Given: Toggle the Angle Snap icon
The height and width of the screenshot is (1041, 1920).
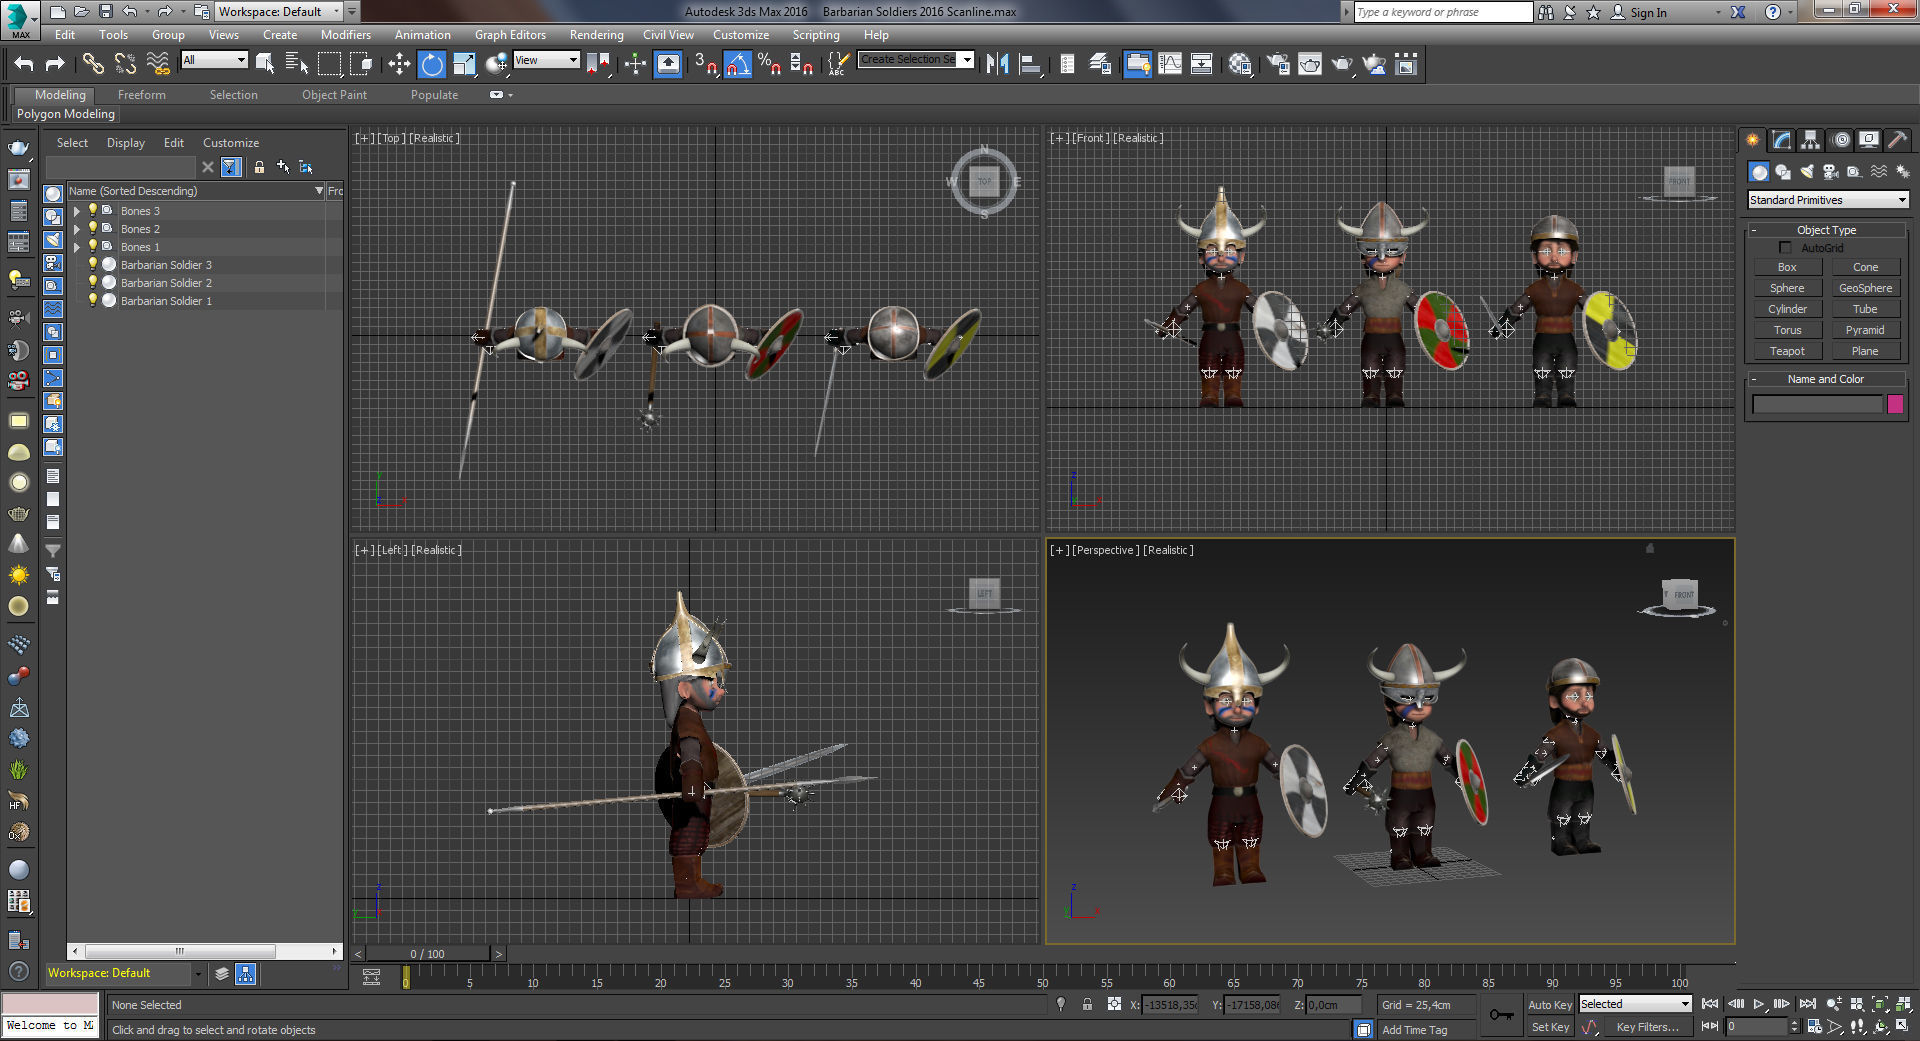Looking at the screenshot, I should (x=737, y=65).
